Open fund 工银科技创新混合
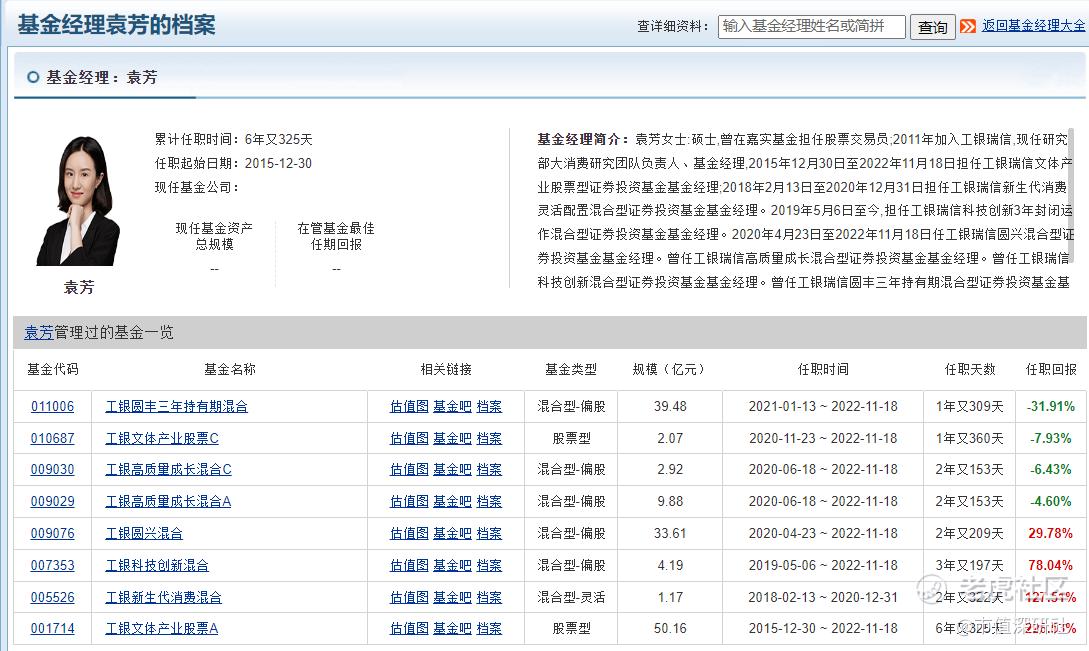The image size is (1089, 651). (157, 566)
